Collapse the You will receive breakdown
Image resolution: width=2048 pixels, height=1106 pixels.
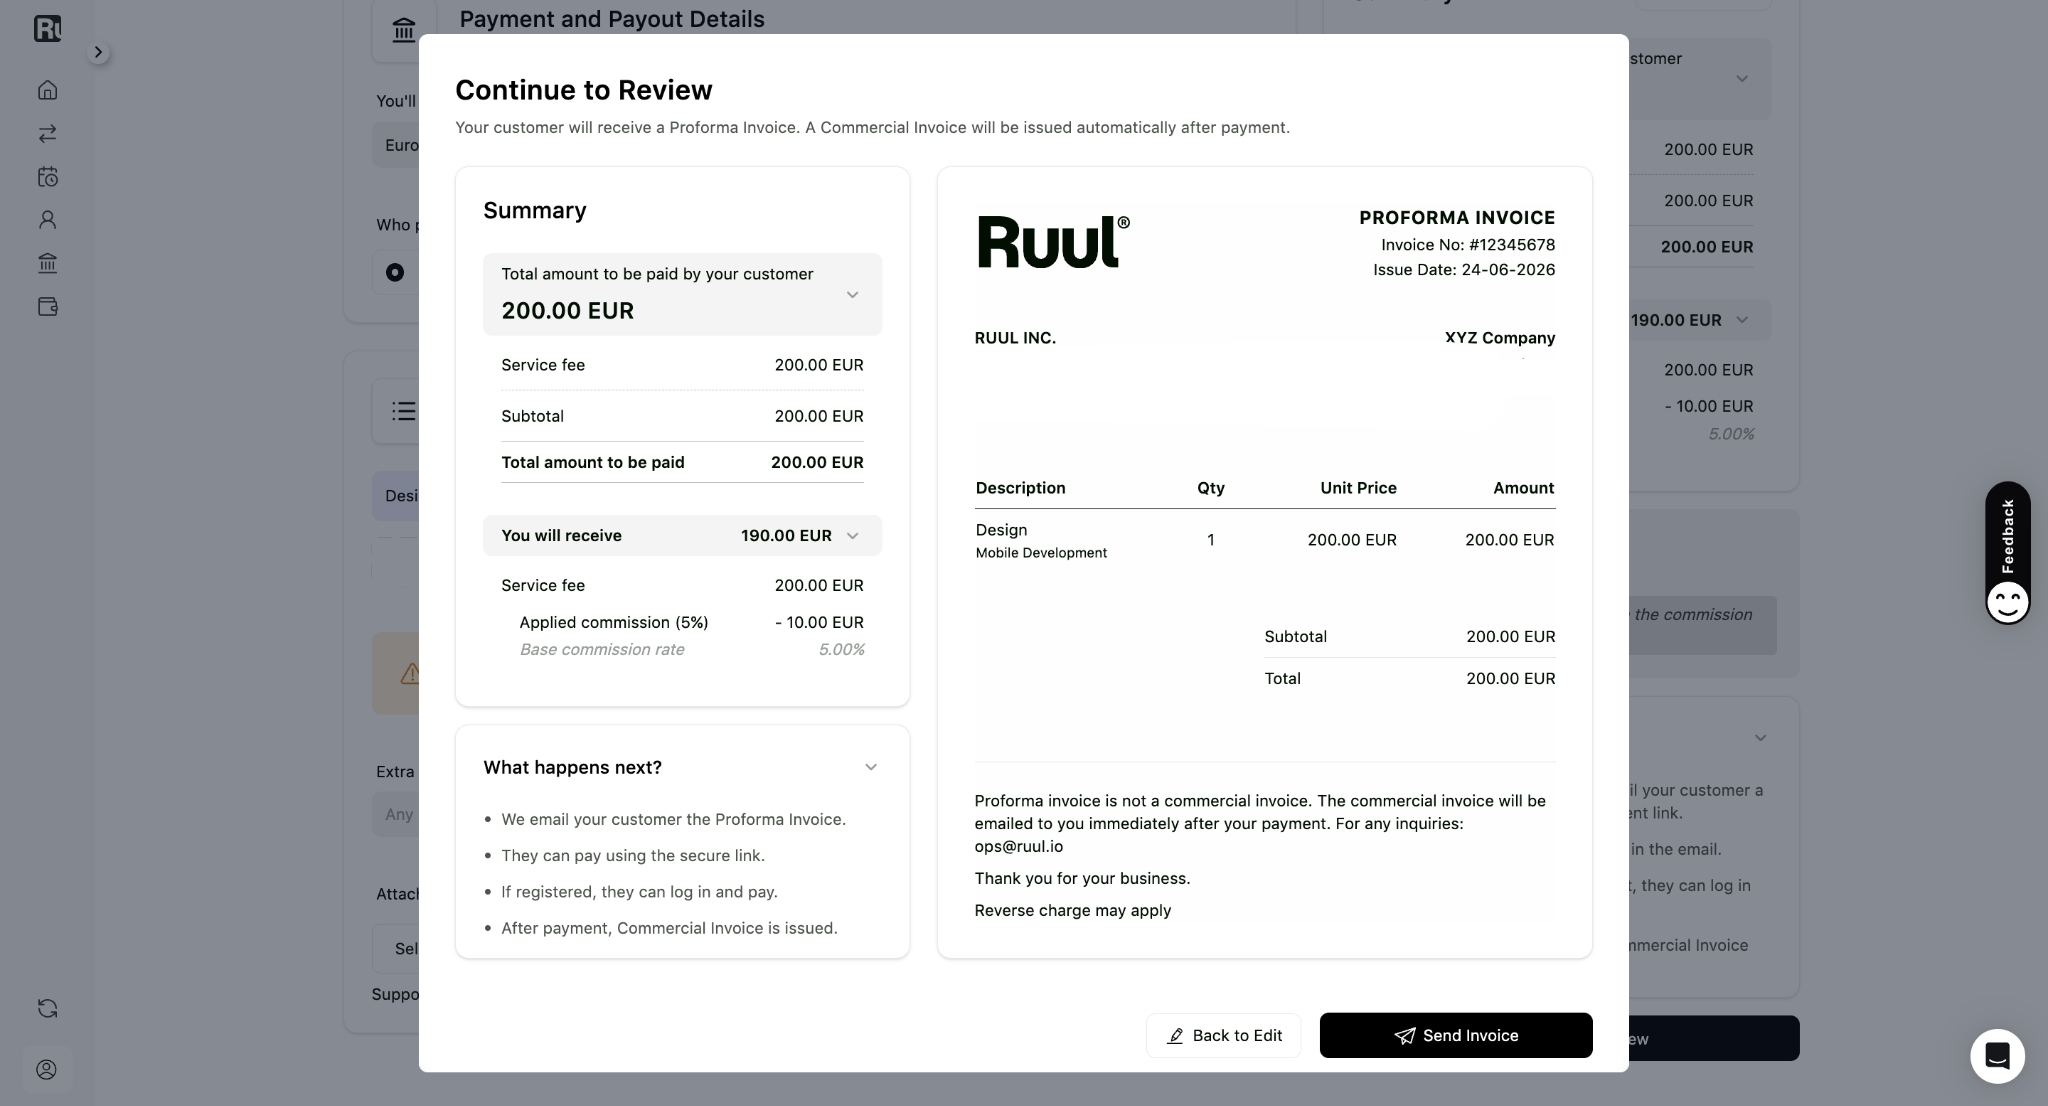pos(852,536)
